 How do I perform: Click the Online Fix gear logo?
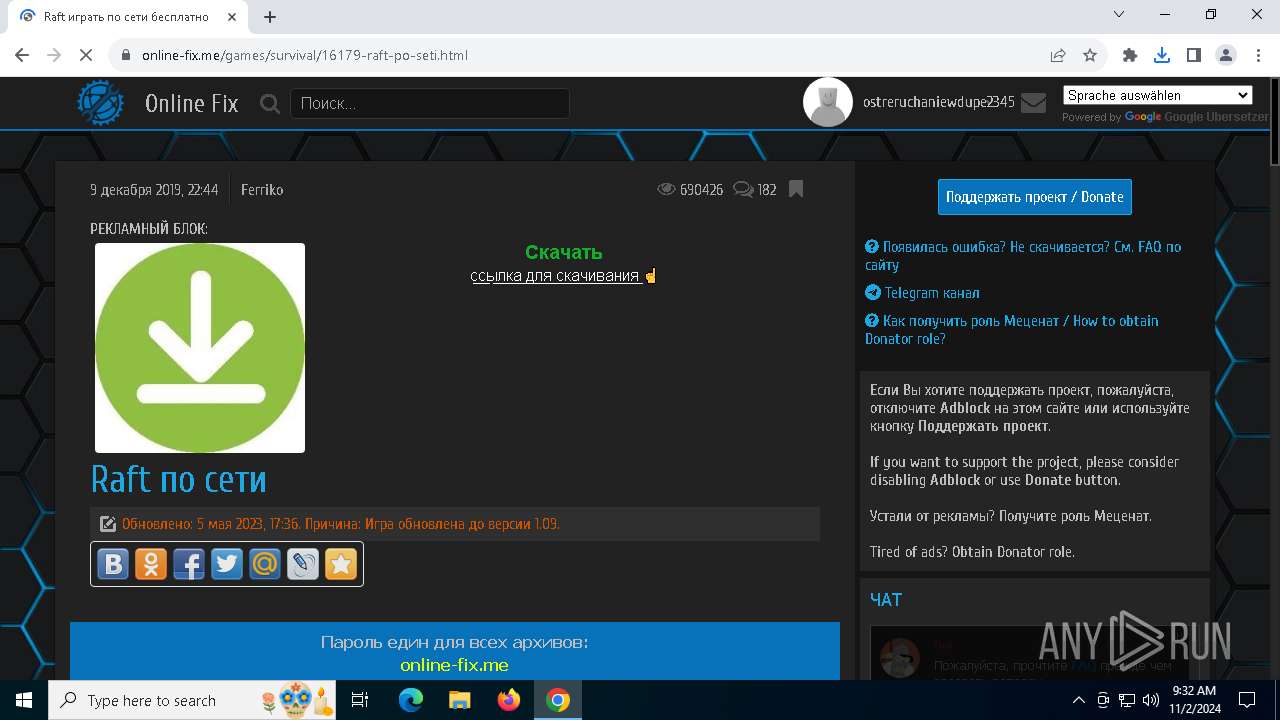coord(101,103)
